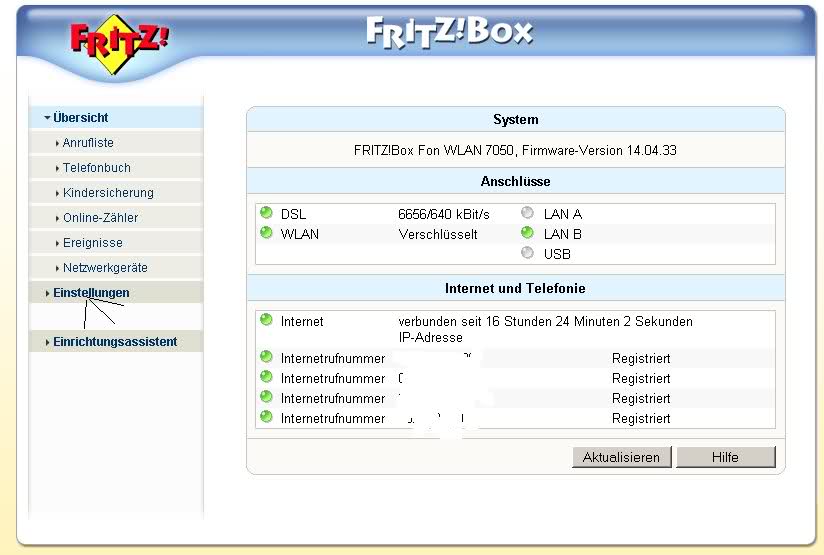Screen dimensions: 824x555
Task: Click the FRITZ!Box header title
Action: point(449,33)
